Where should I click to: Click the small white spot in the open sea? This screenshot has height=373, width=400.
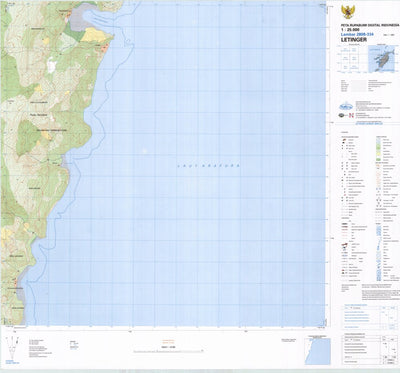[144, 151]
